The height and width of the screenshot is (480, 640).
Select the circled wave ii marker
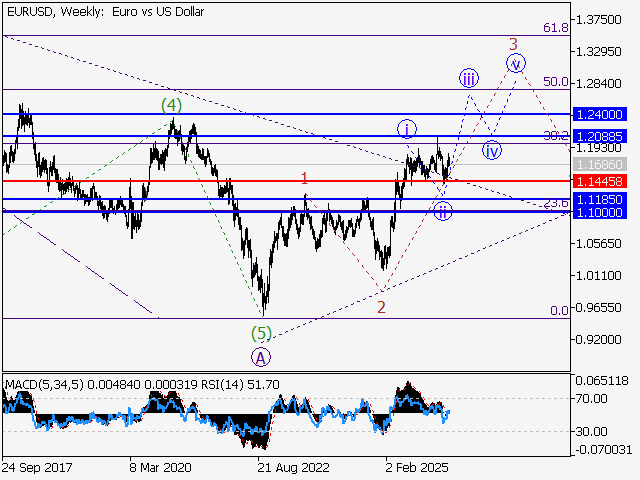tap(443, 211)
